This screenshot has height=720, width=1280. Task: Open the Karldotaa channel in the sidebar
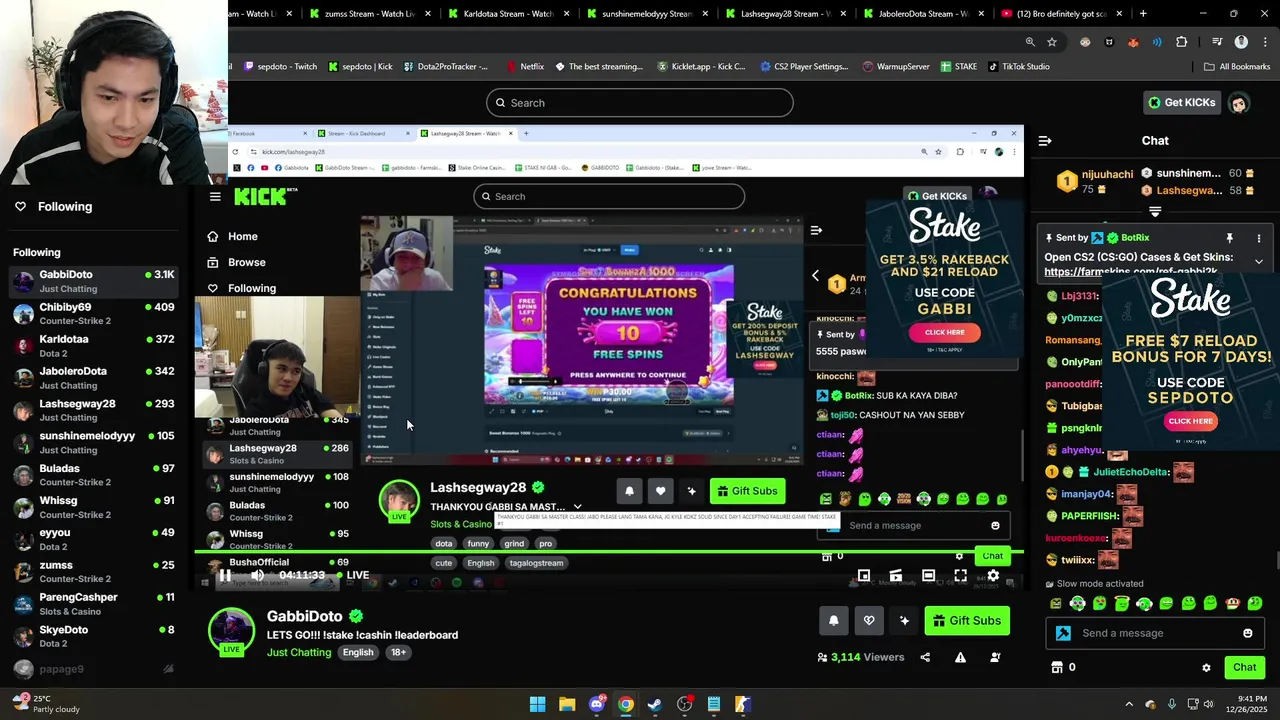point(95,345)
